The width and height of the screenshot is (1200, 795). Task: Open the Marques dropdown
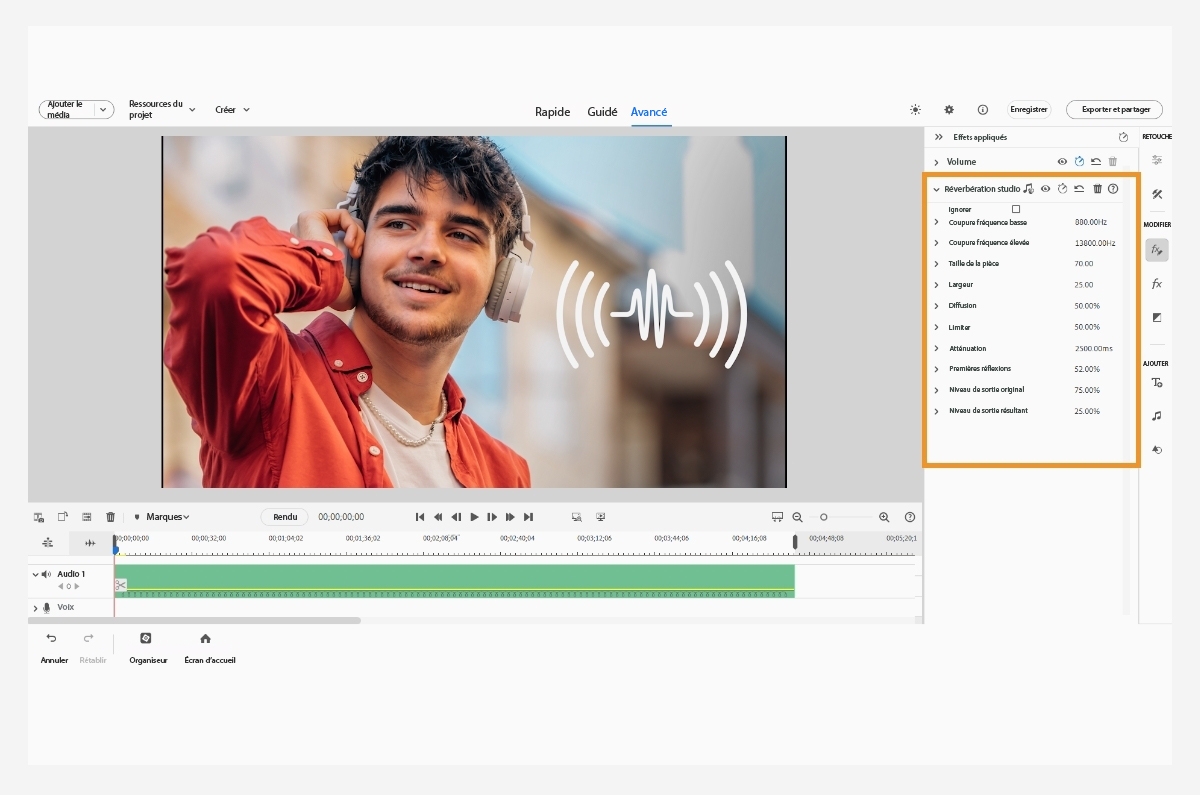[x=162, y=517]
